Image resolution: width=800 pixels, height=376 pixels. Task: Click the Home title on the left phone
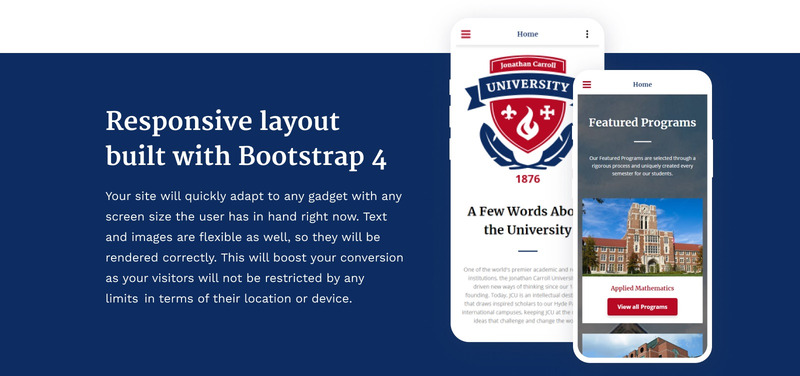tap(527, 34)
